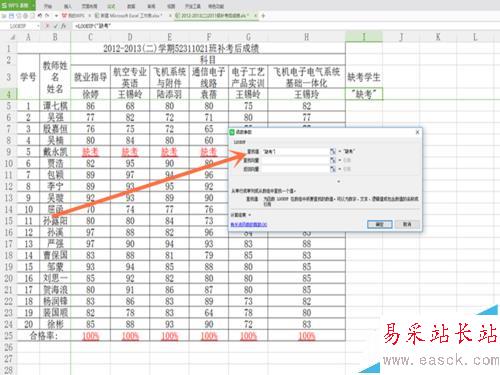The image size is (500, 375).
Task: Open the function help link in the dialog
Action: [249, 225]
